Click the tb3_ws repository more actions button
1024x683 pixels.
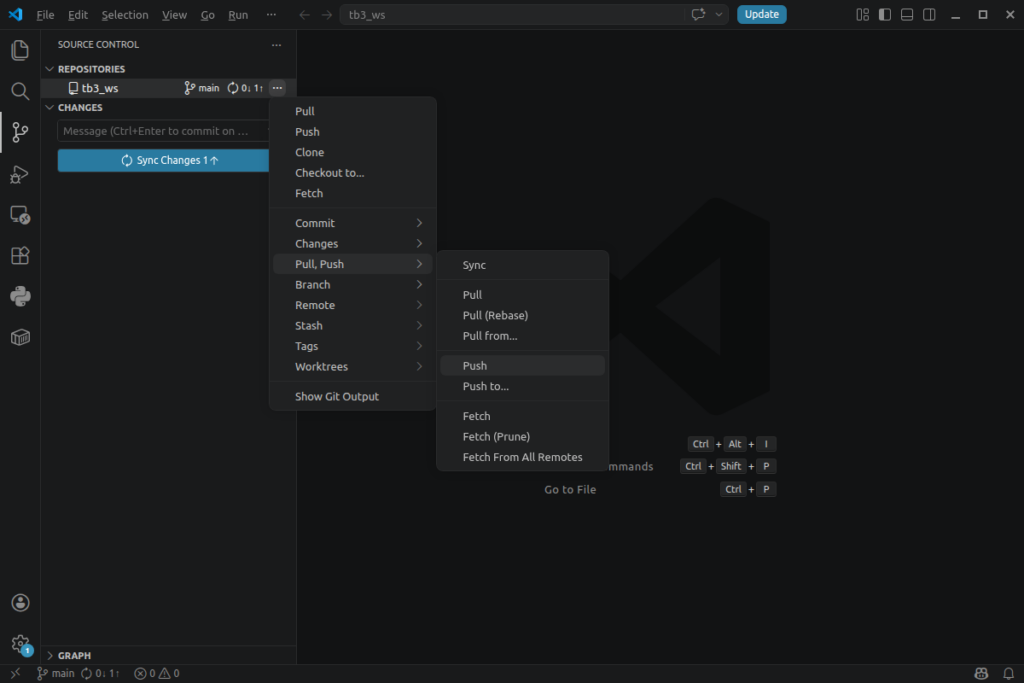coord(277,87)
